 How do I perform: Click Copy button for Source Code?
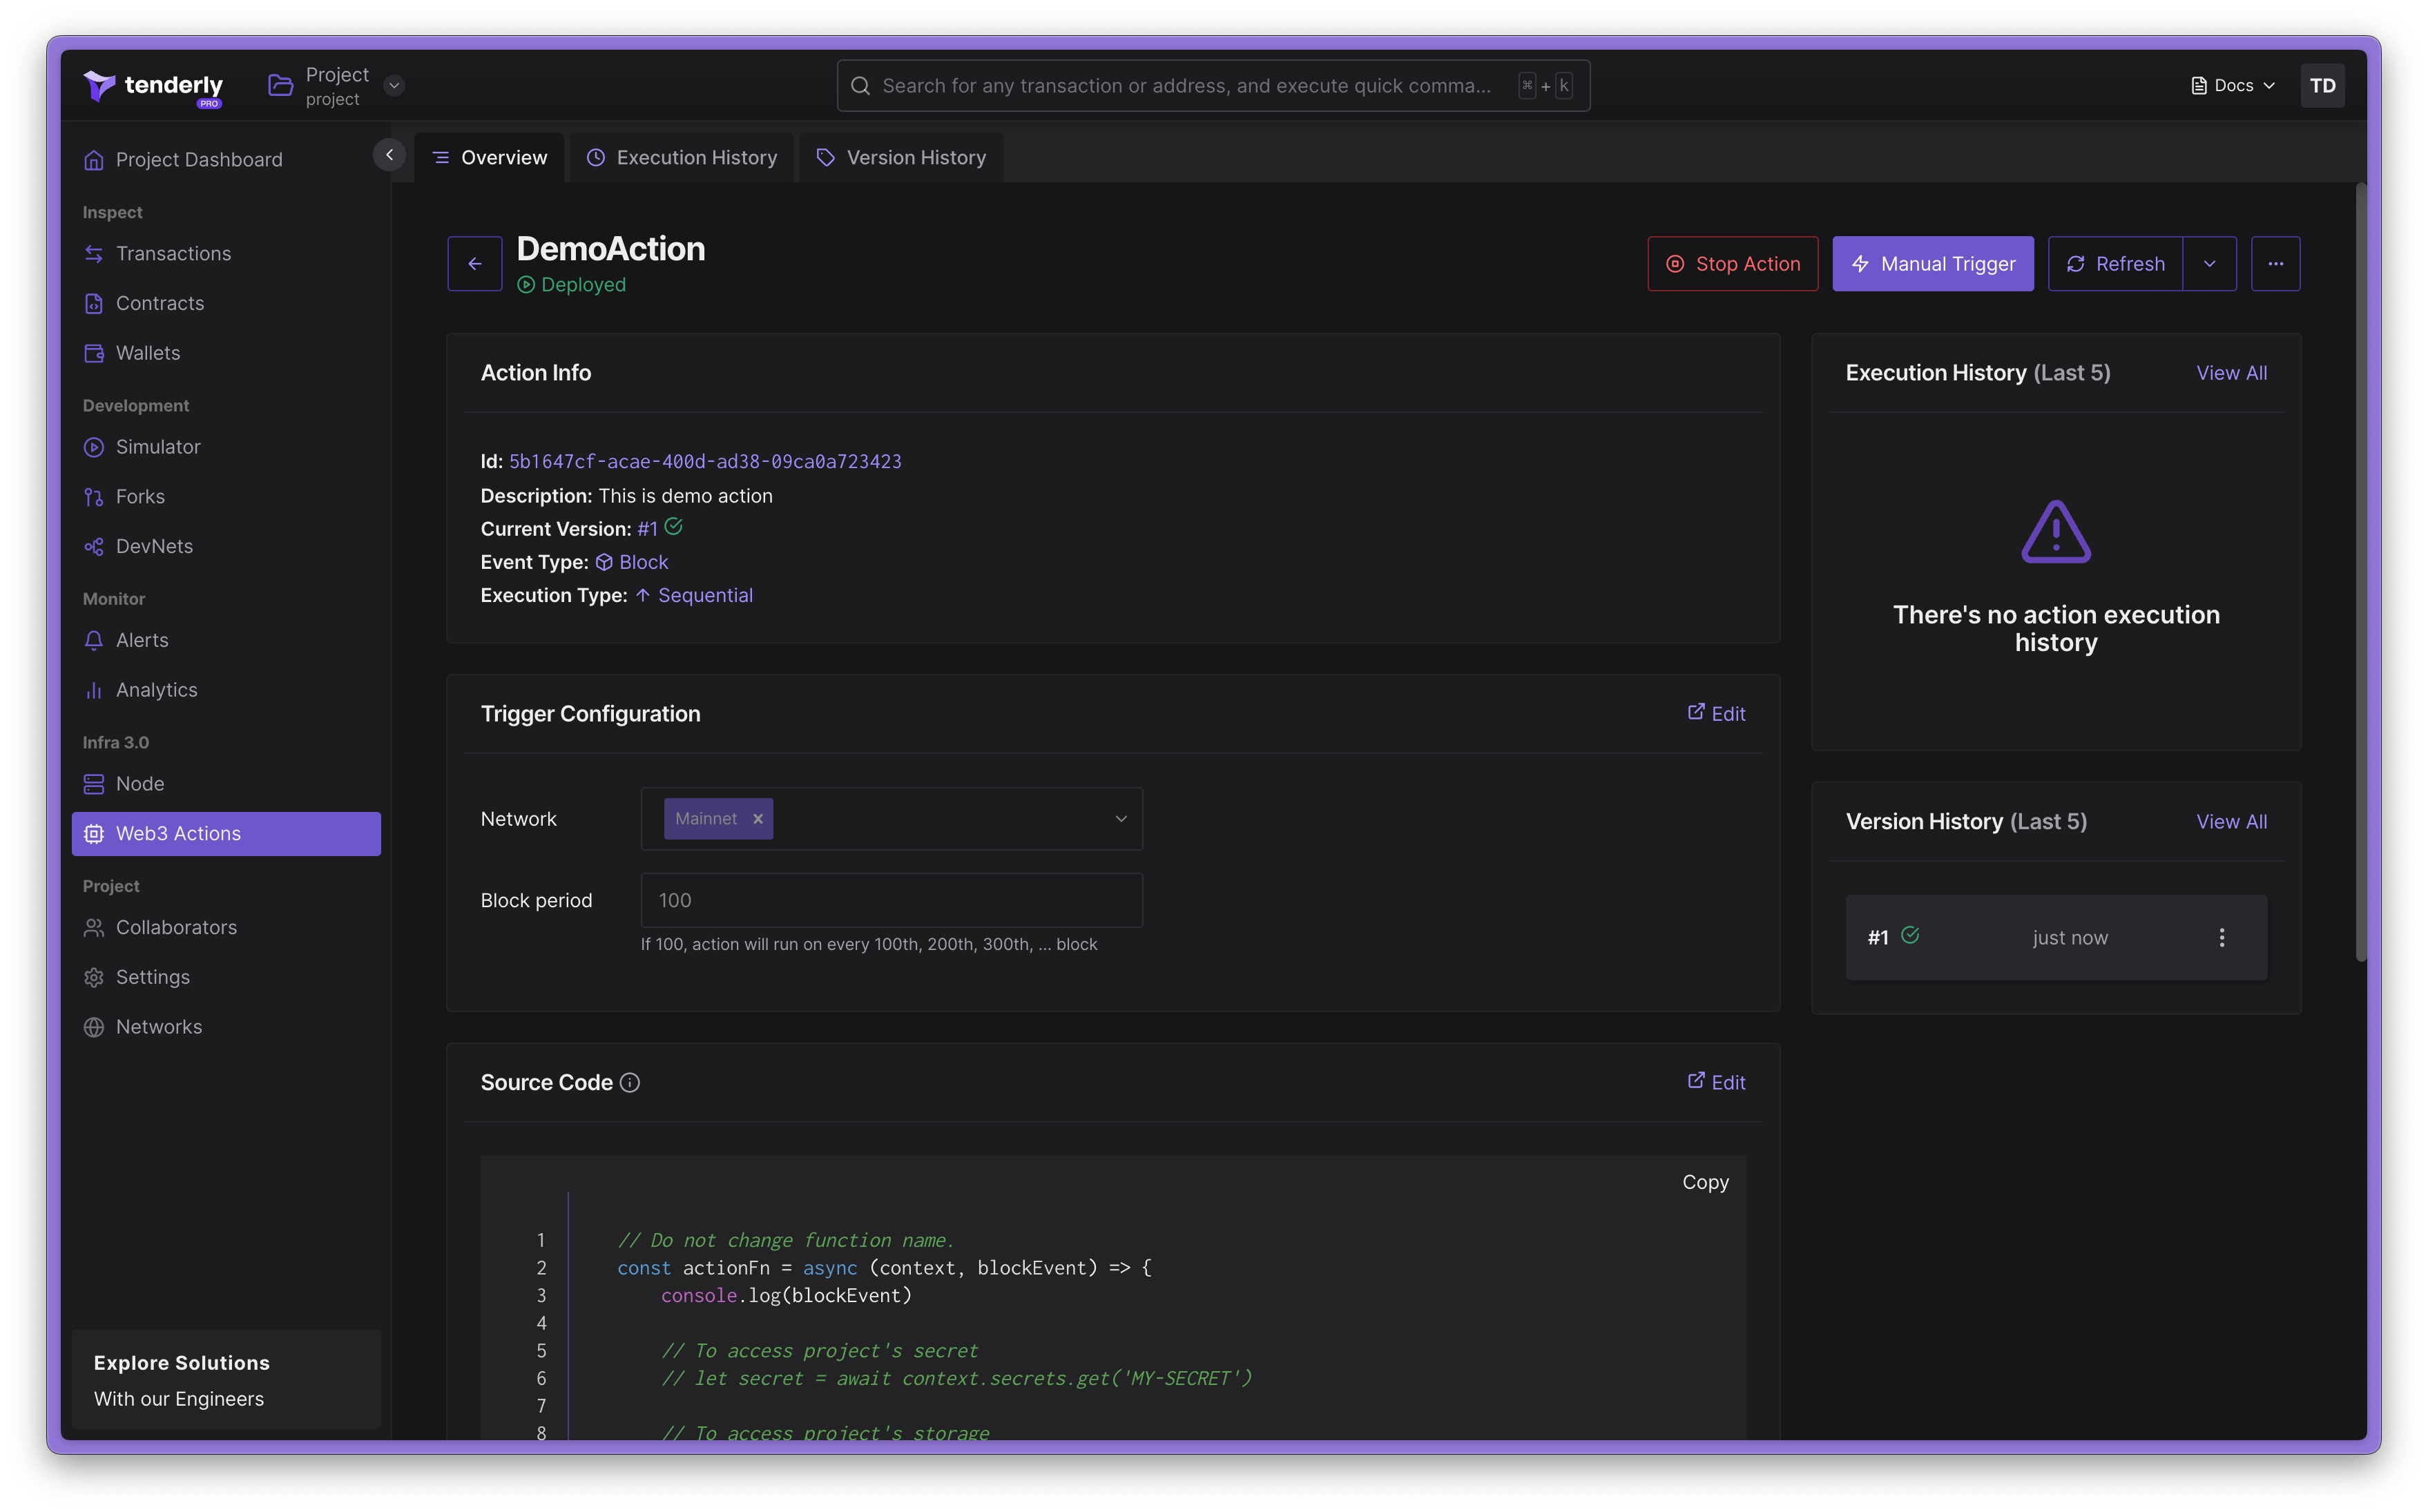pyautogui.click(x=1704, y=1181)
